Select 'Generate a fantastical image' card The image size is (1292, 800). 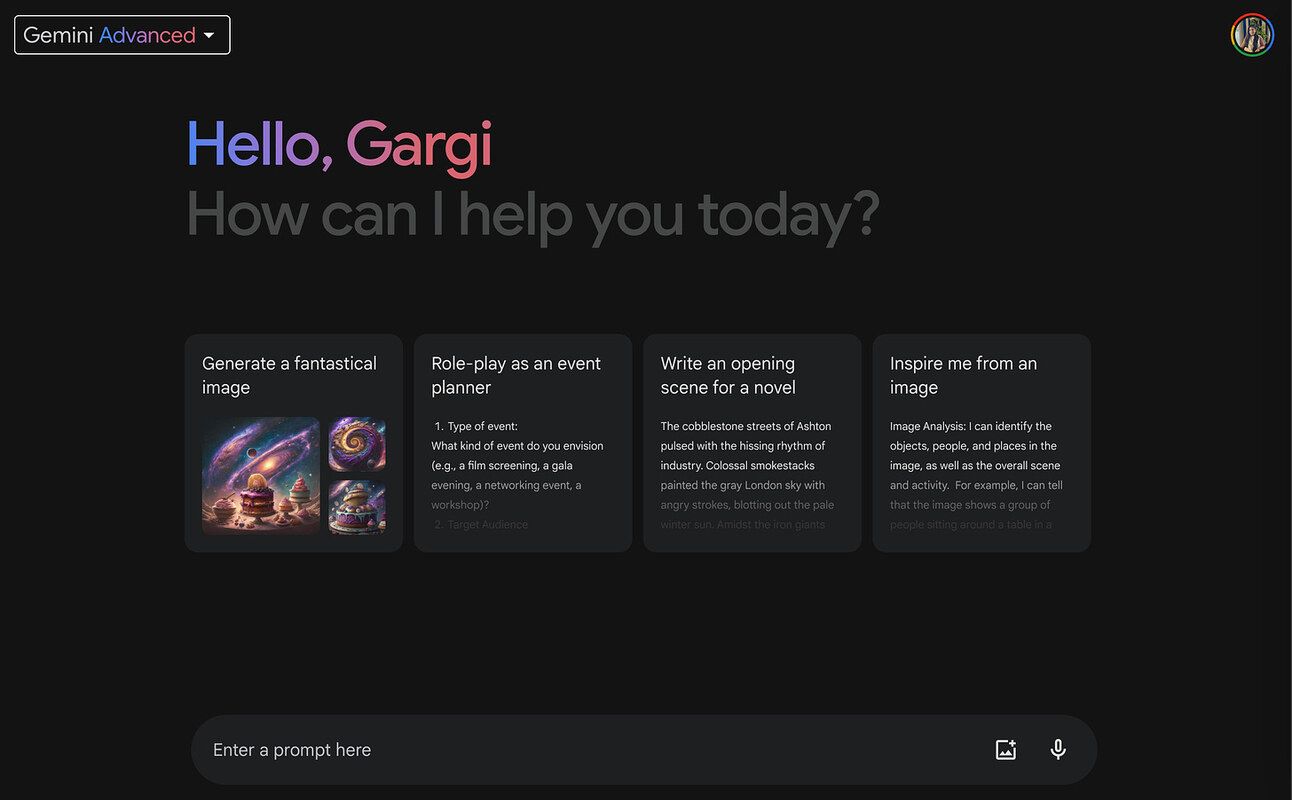coord(294,443)
